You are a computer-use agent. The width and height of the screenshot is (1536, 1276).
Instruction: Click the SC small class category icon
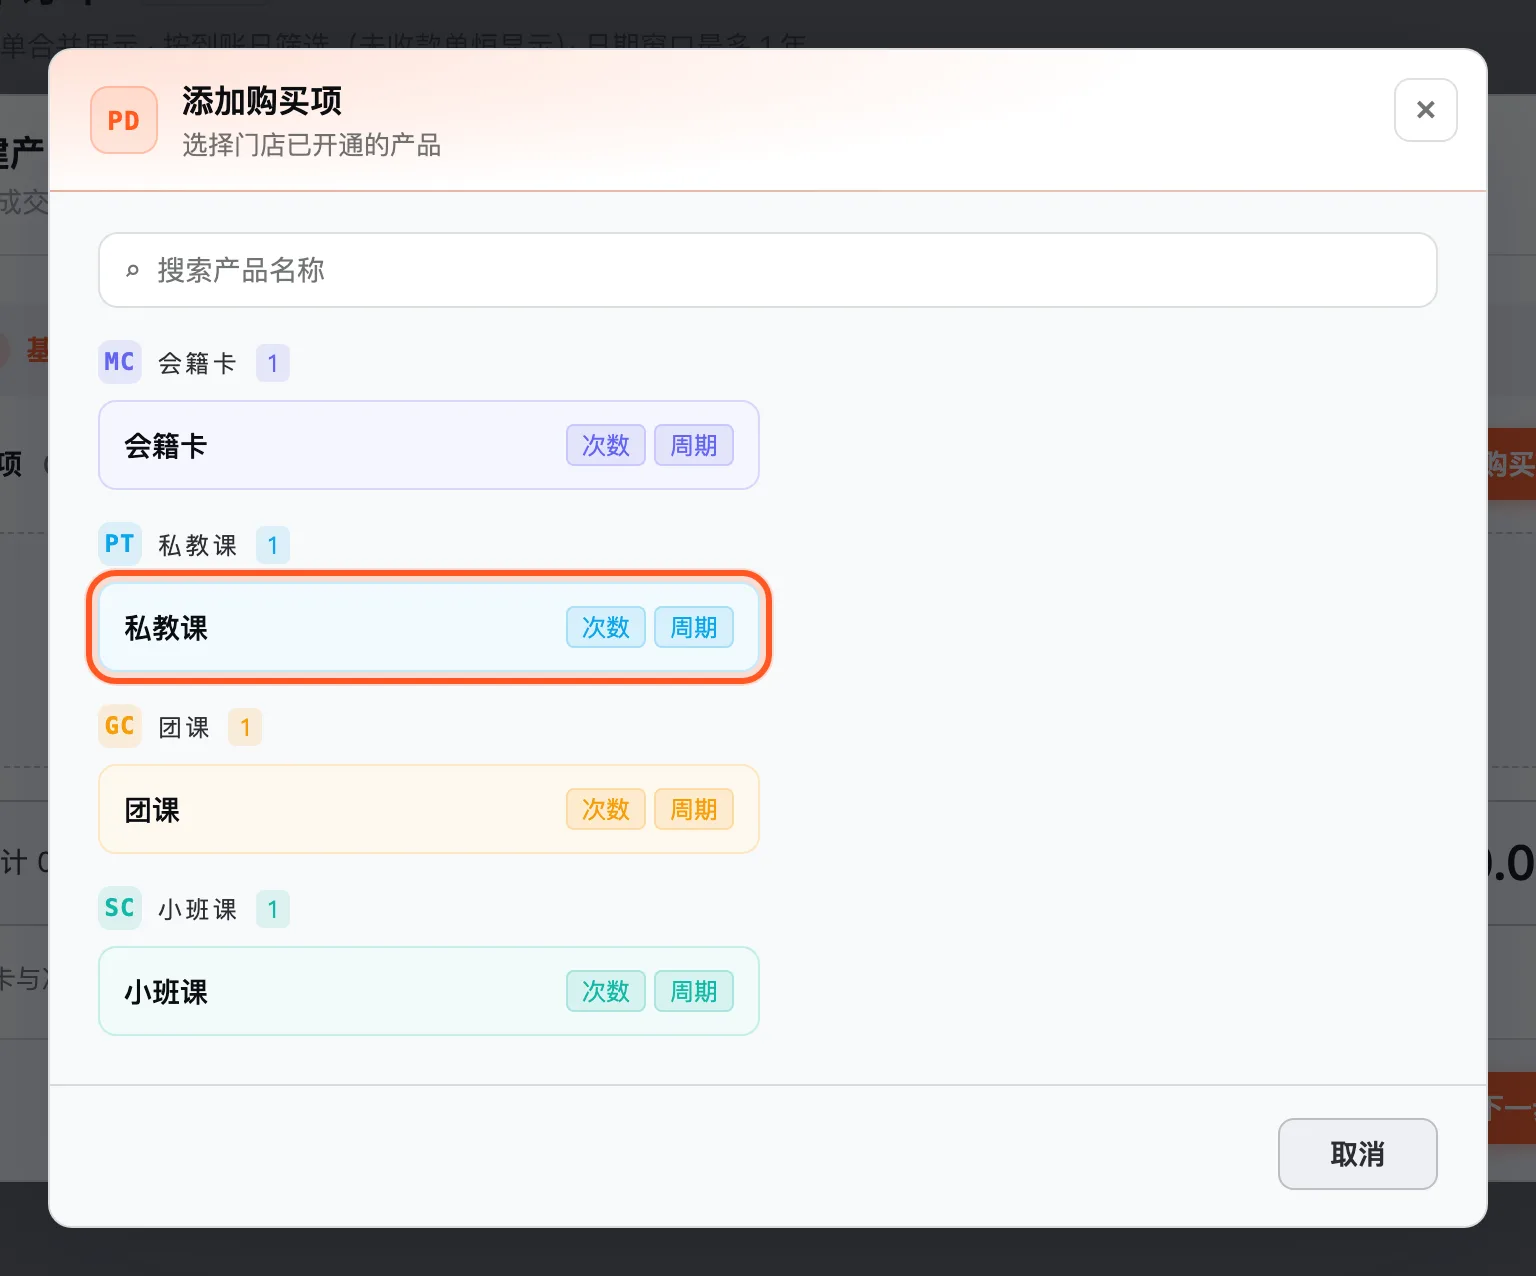(120, 908)
